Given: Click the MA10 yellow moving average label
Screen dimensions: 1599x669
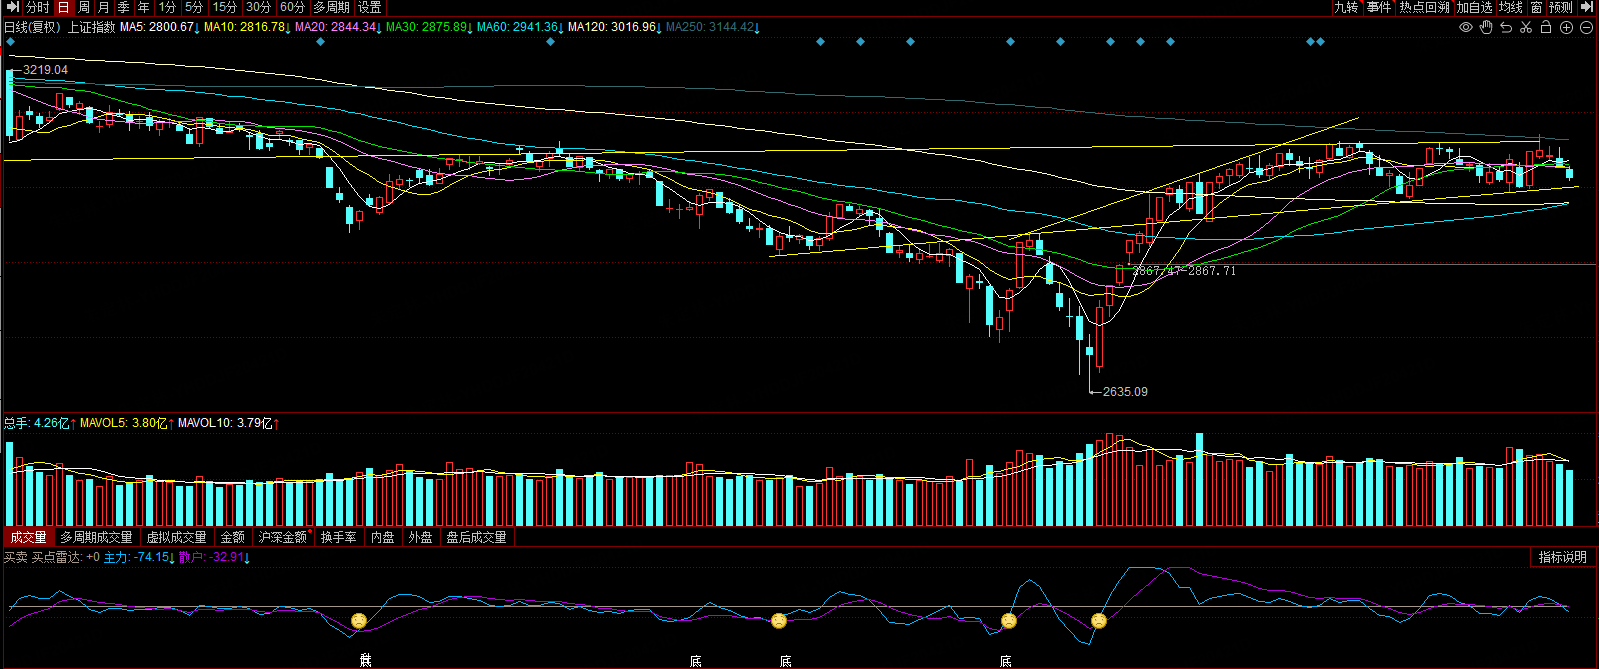Looking at the screenshot, I should tap(247, 27).
